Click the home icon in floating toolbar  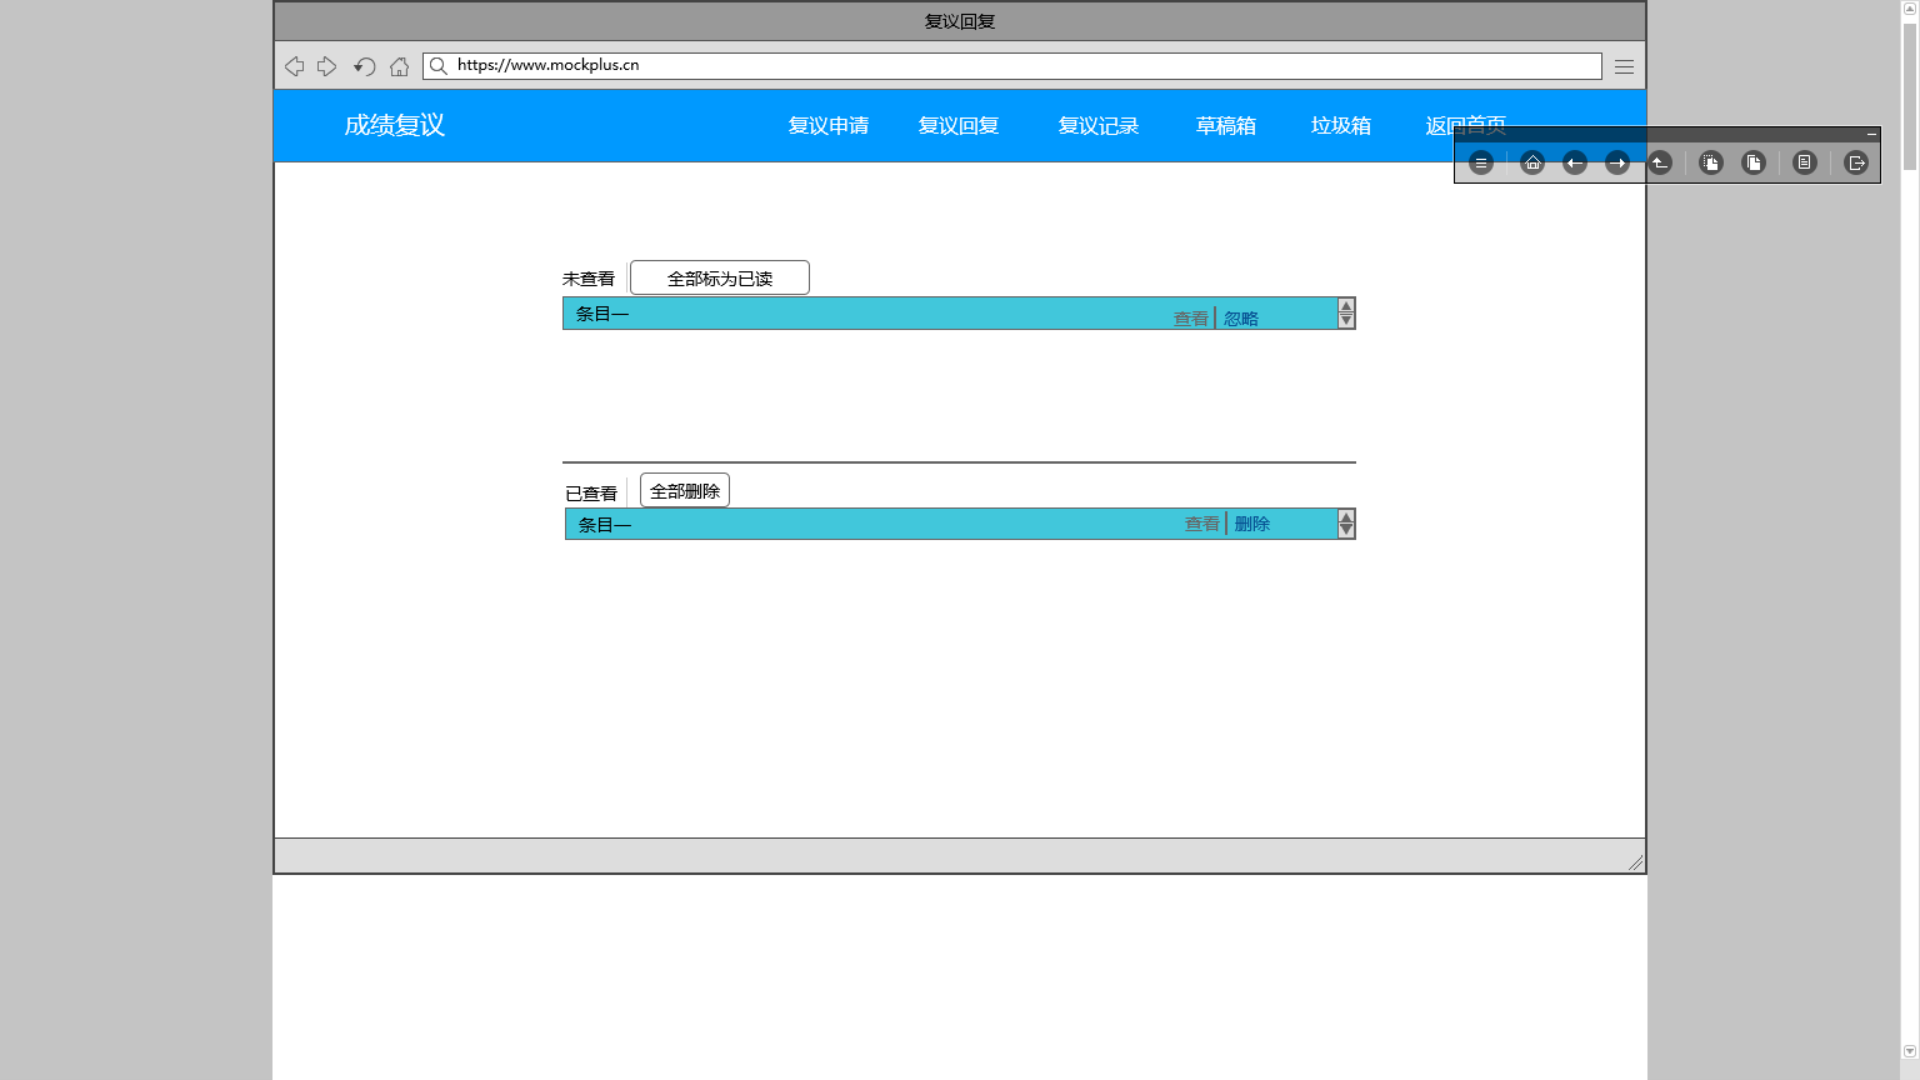[1532, 163]
